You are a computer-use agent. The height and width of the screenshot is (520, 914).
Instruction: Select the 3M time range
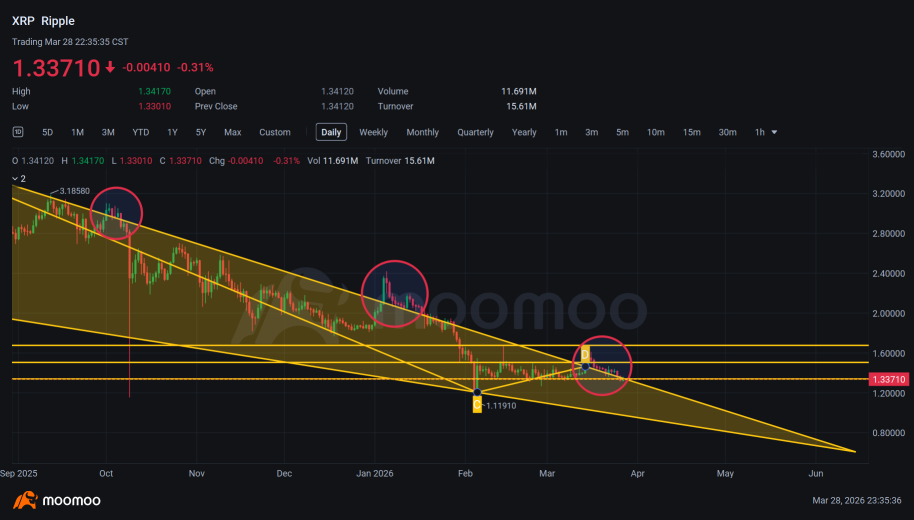tap(108, 132)
